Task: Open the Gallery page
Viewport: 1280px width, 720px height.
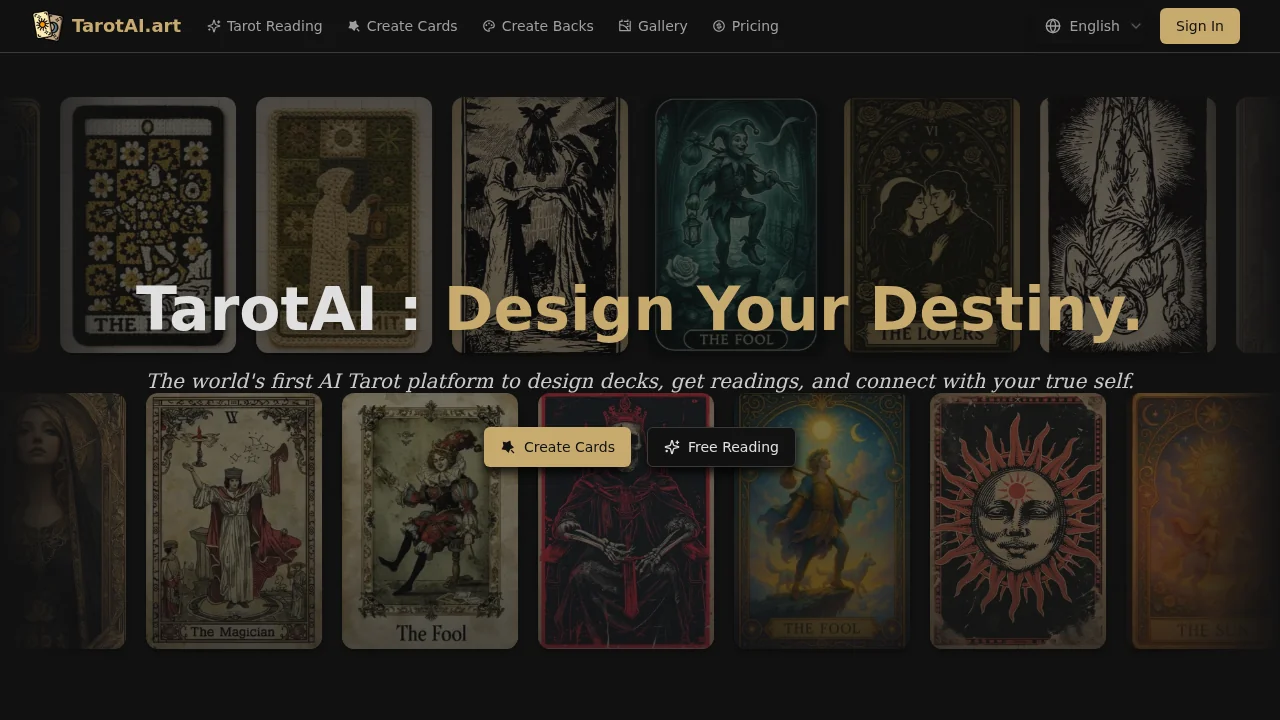Action: coord(662,26)
